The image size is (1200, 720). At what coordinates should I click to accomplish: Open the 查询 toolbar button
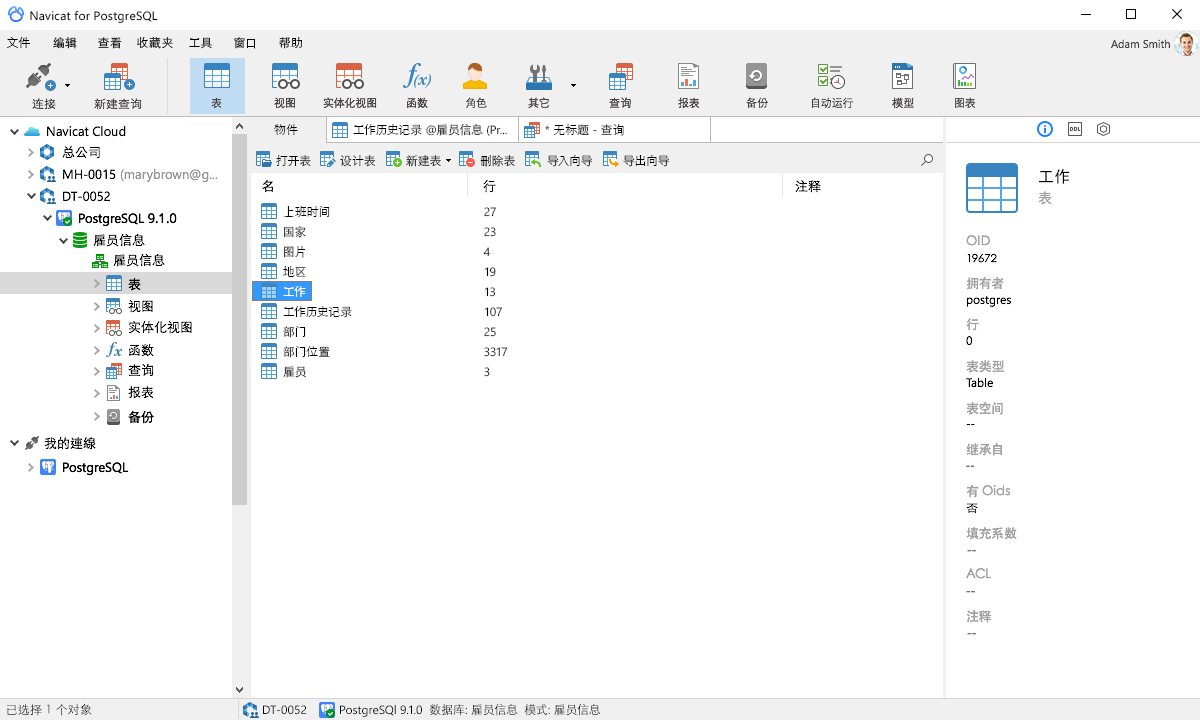[x=620, y=86]
